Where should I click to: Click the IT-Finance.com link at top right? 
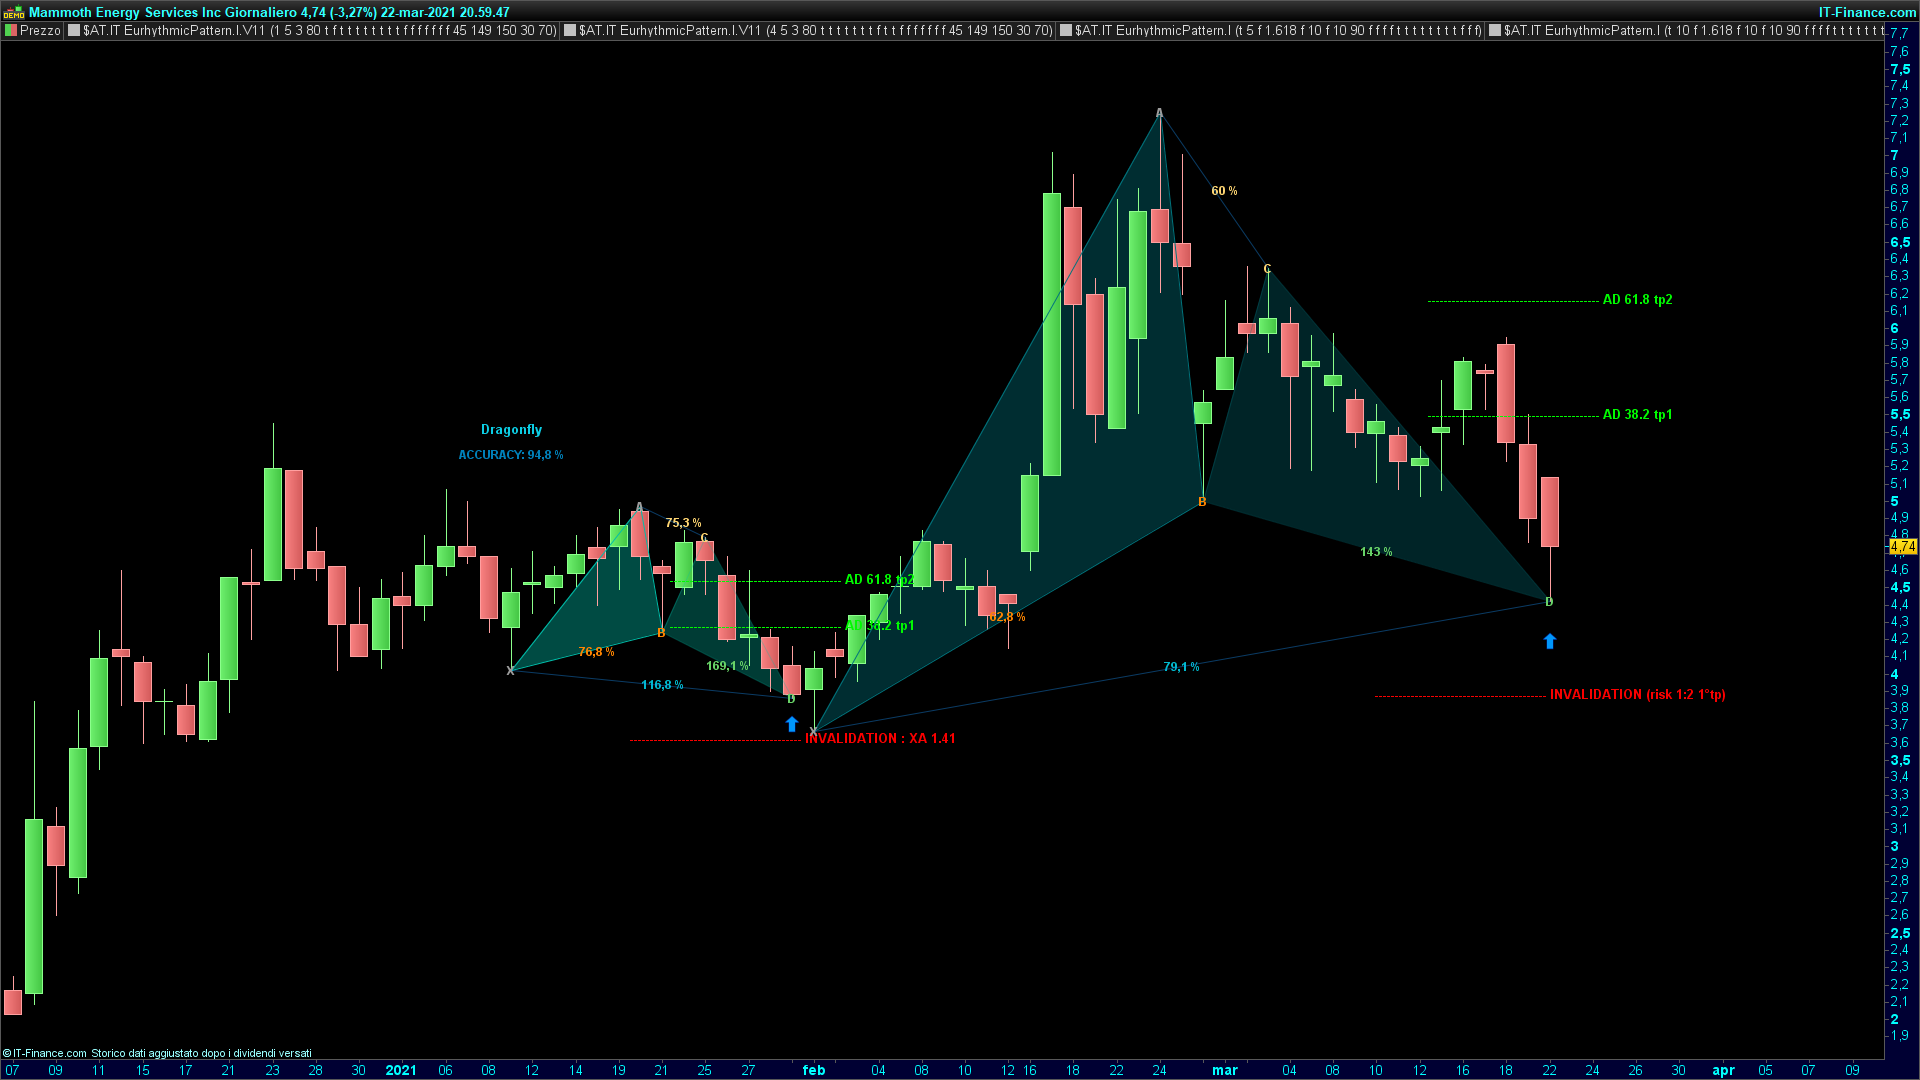(x=1867, y=12)
